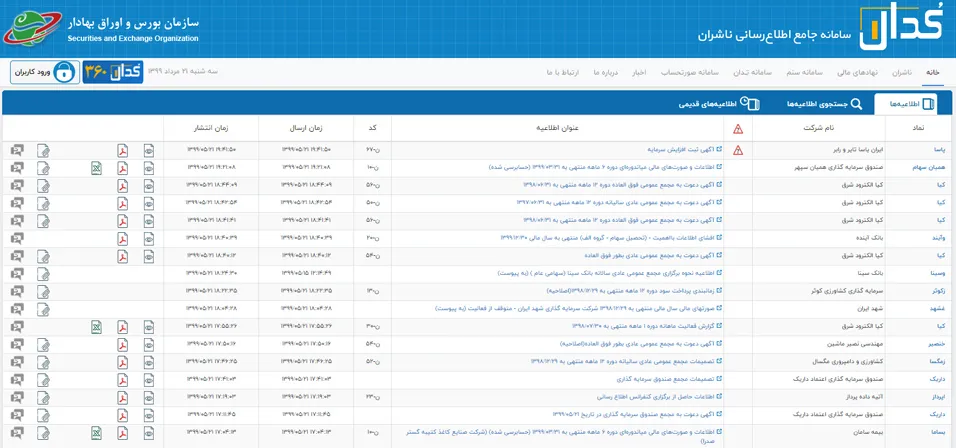Open the وآیند symbol link
956x448 pixels.
(x=940, y=239)
